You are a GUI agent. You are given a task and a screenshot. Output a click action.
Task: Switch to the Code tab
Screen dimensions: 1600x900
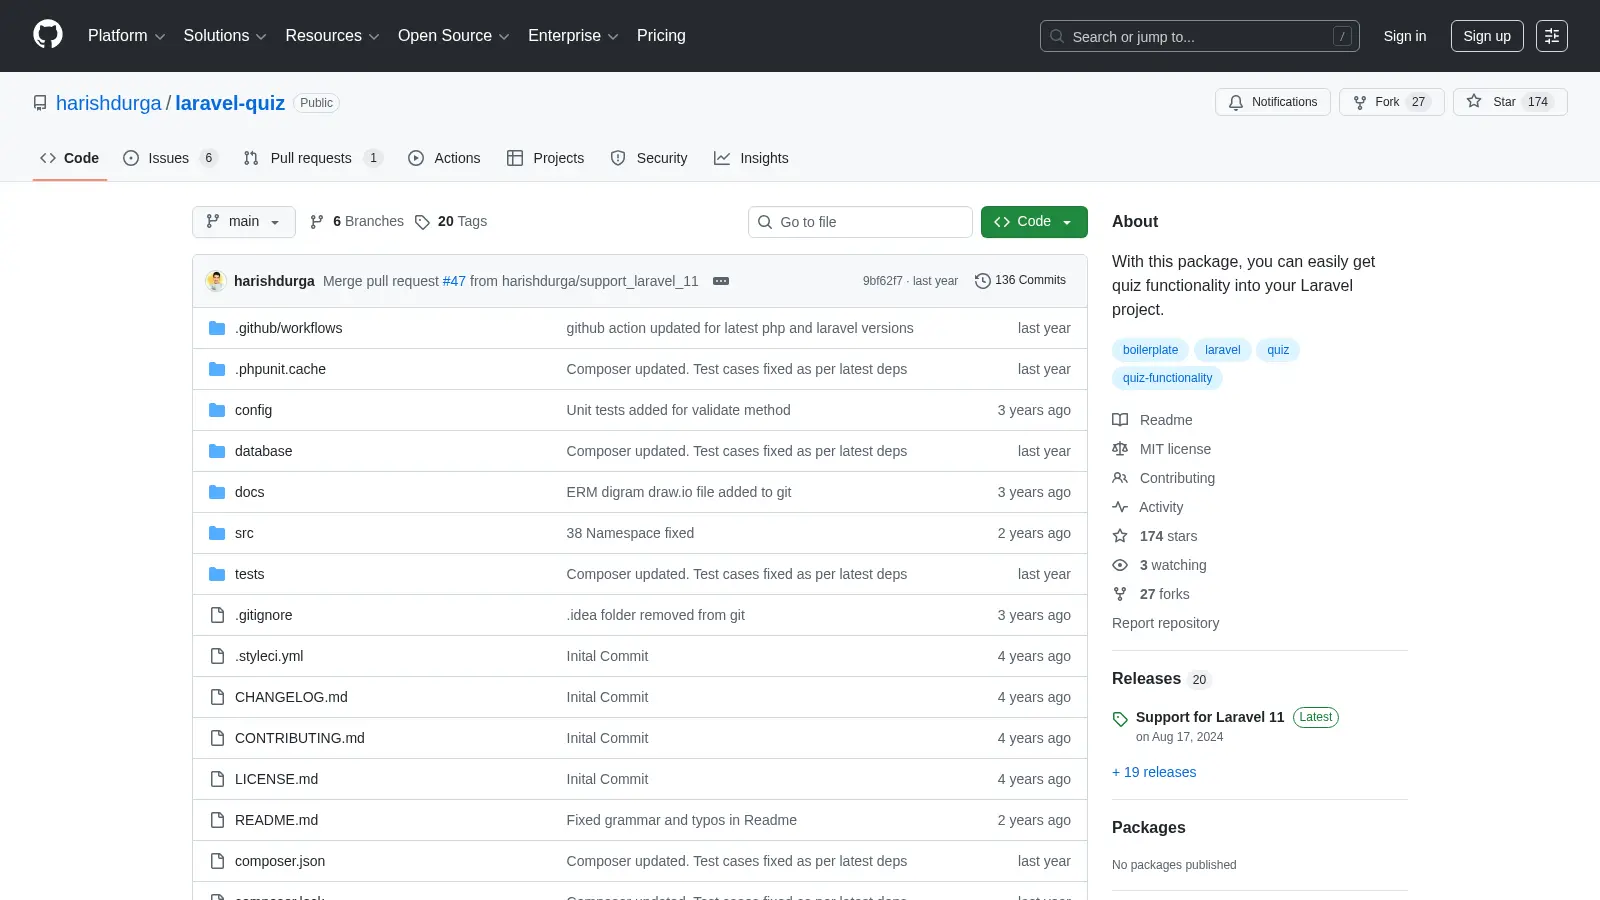pyautogui.click(x=70, y=158)
